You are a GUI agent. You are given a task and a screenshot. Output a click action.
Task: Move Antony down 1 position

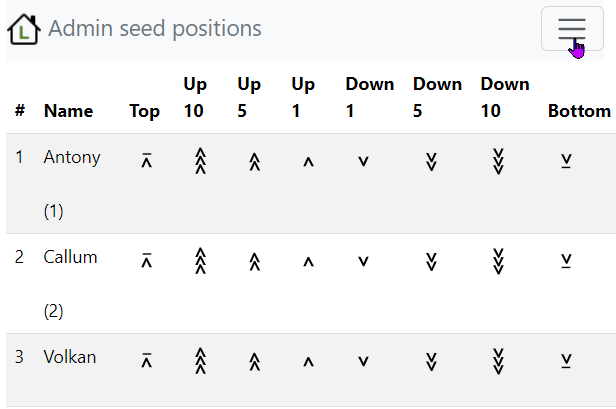pyautogui.click(x=363, y=161)
